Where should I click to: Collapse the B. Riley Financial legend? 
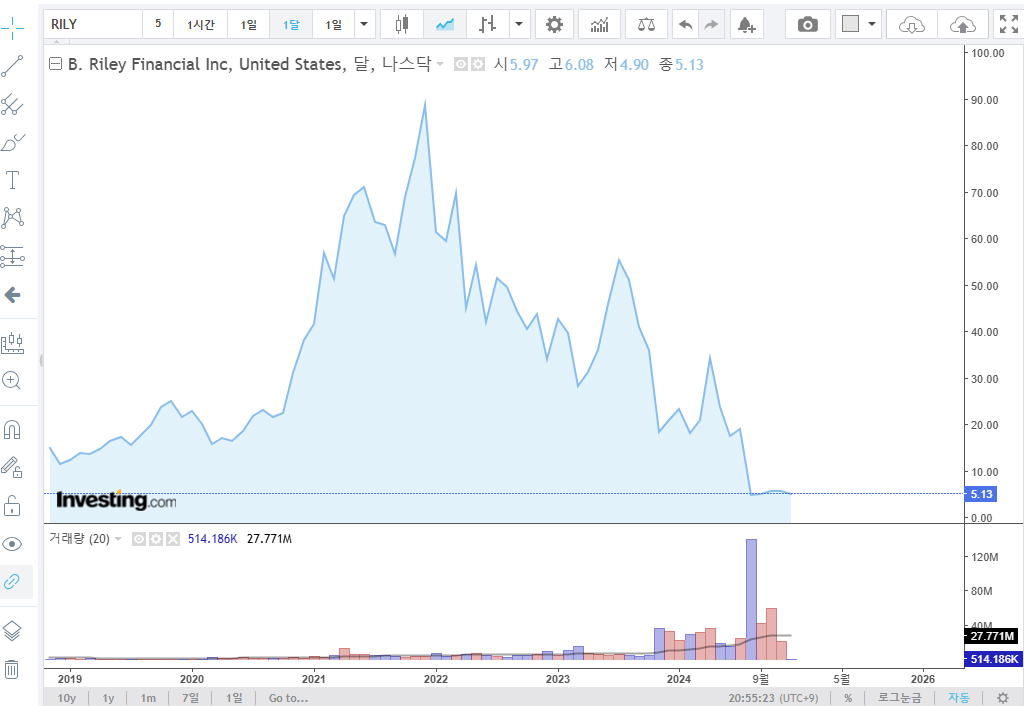point(56,64)
